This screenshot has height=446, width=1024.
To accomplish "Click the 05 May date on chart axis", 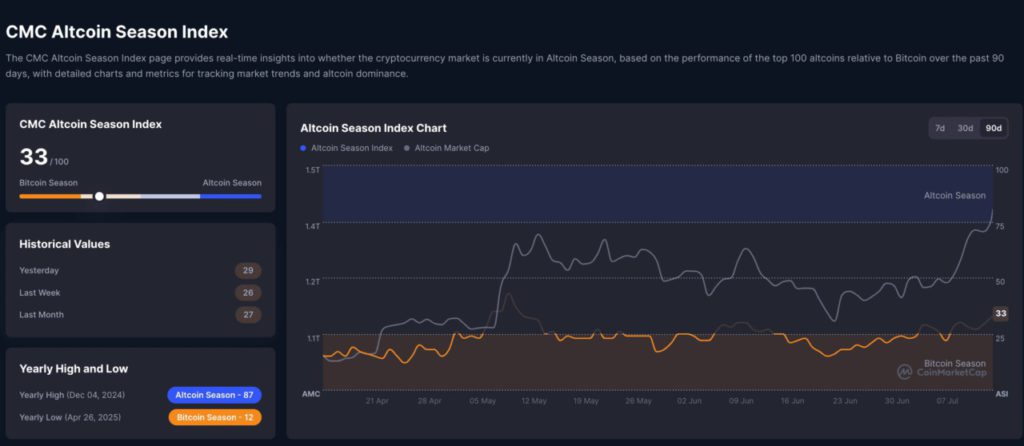I will (482, 400).
